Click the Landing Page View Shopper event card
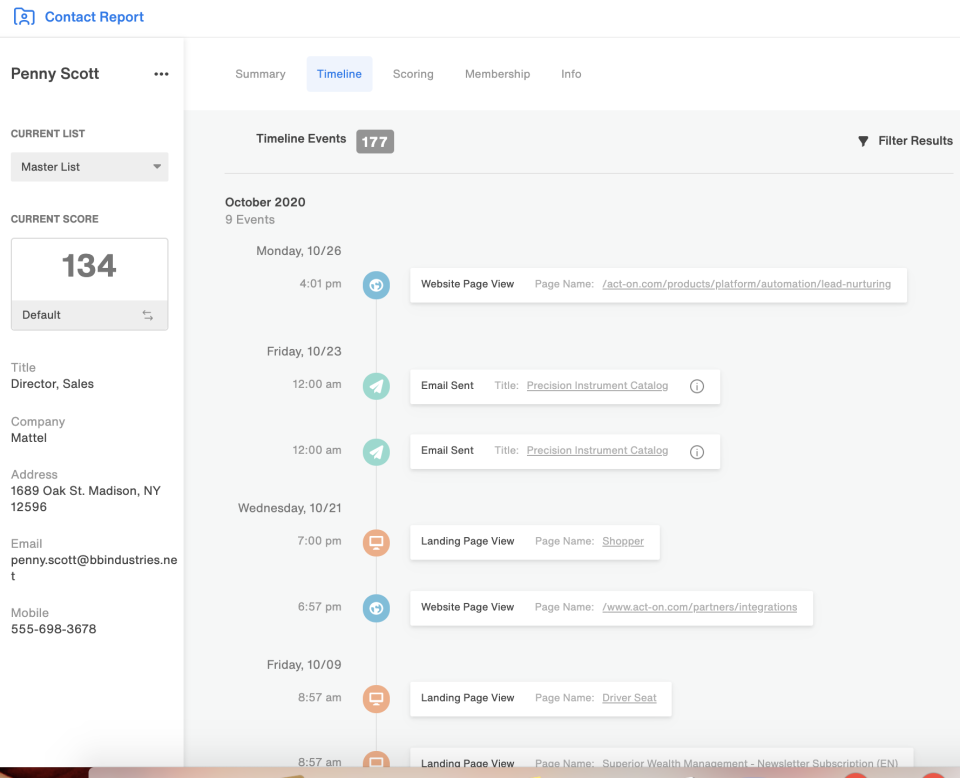This screenshot has height=778, width=960. pos(535,542)
